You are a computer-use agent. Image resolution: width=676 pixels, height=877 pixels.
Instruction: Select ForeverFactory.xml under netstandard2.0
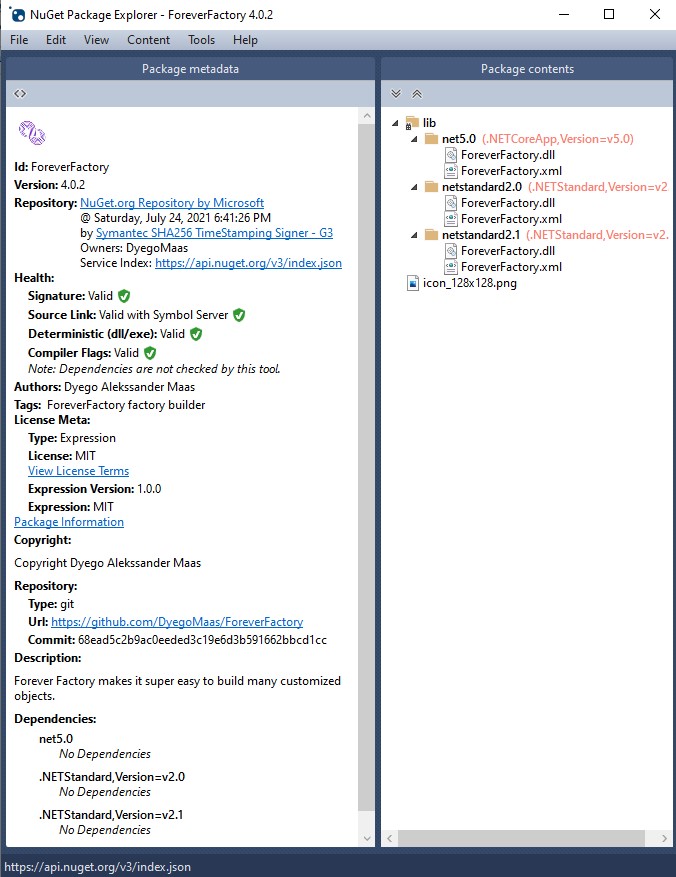pos(511,219)
